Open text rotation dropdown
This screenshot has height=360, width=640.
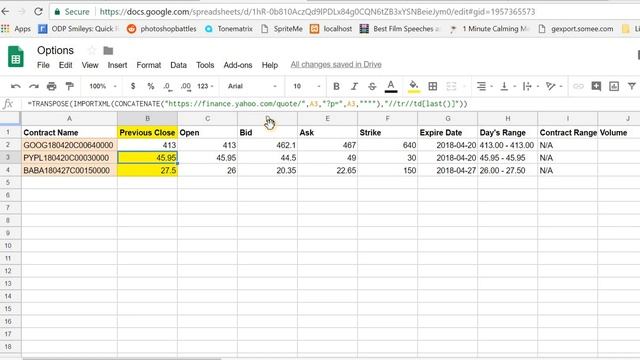click(x=554, y=86)
